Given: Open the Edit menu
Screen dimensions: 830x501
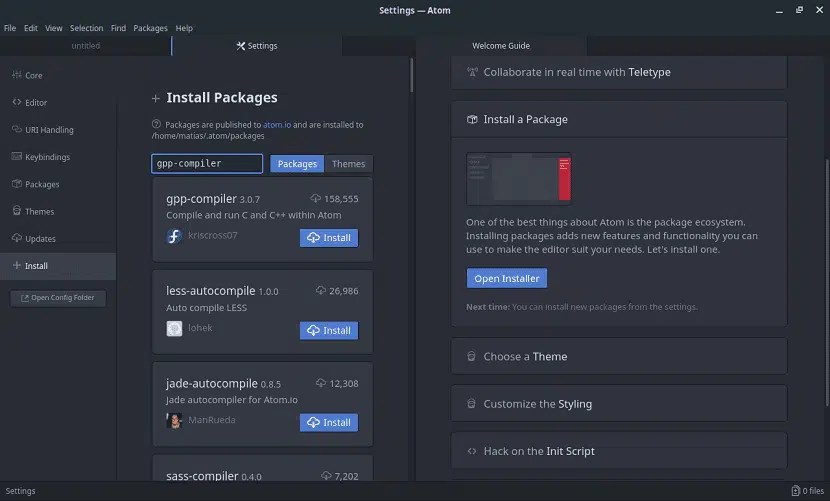Looking at the screenshot, I should click(31, 28).
